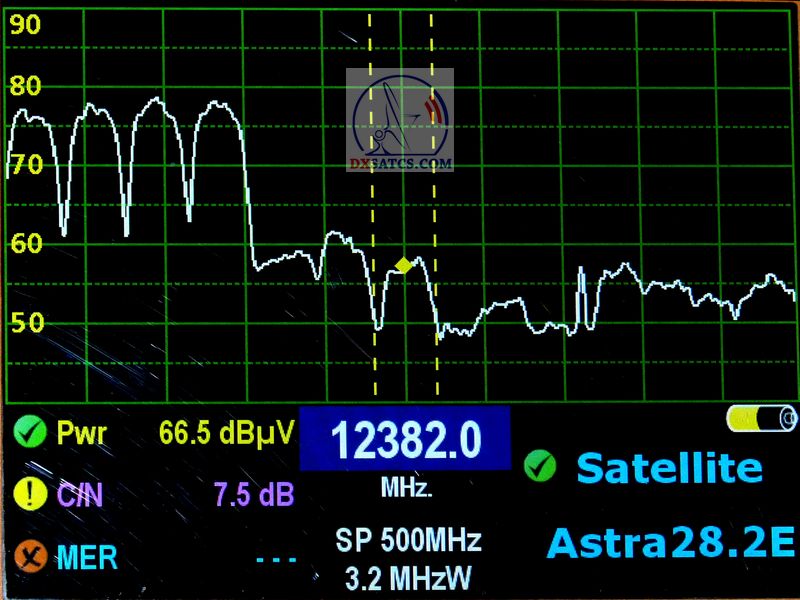Click the right yellow dashed bandwidth cursor
This screenshot has width=800, height=600.
click(x=433, y=200)
